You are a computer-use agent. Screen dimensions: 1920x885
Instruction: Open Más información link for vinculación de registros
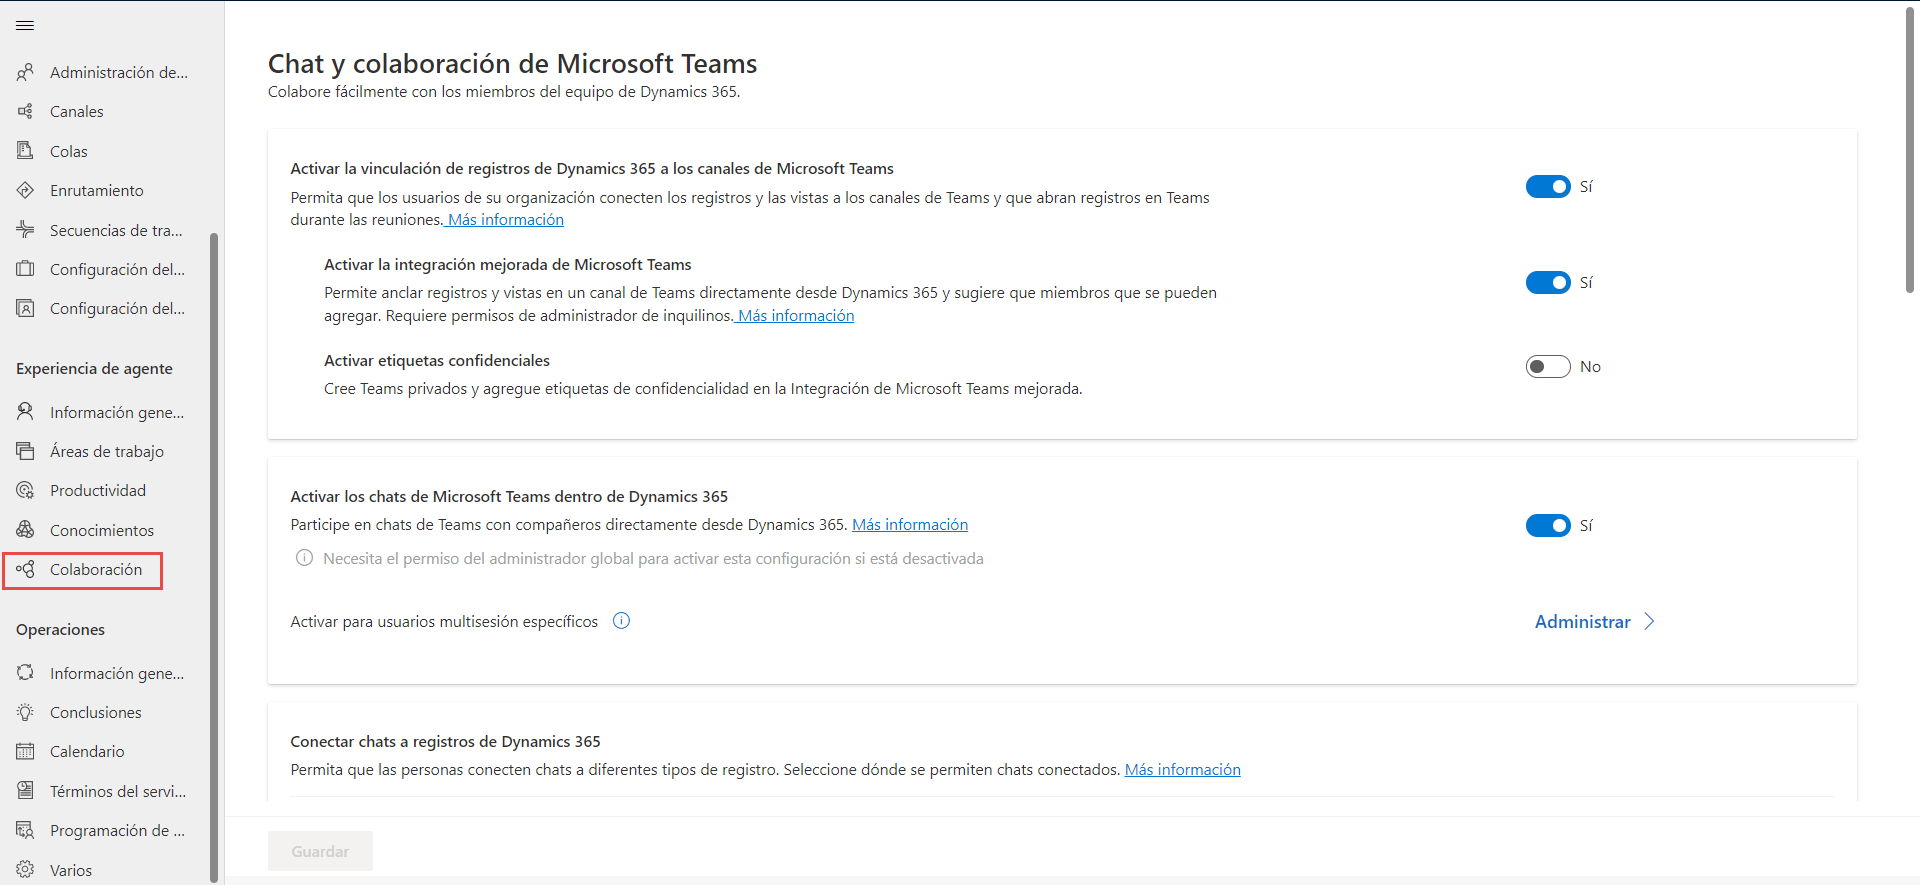[506, 220]
